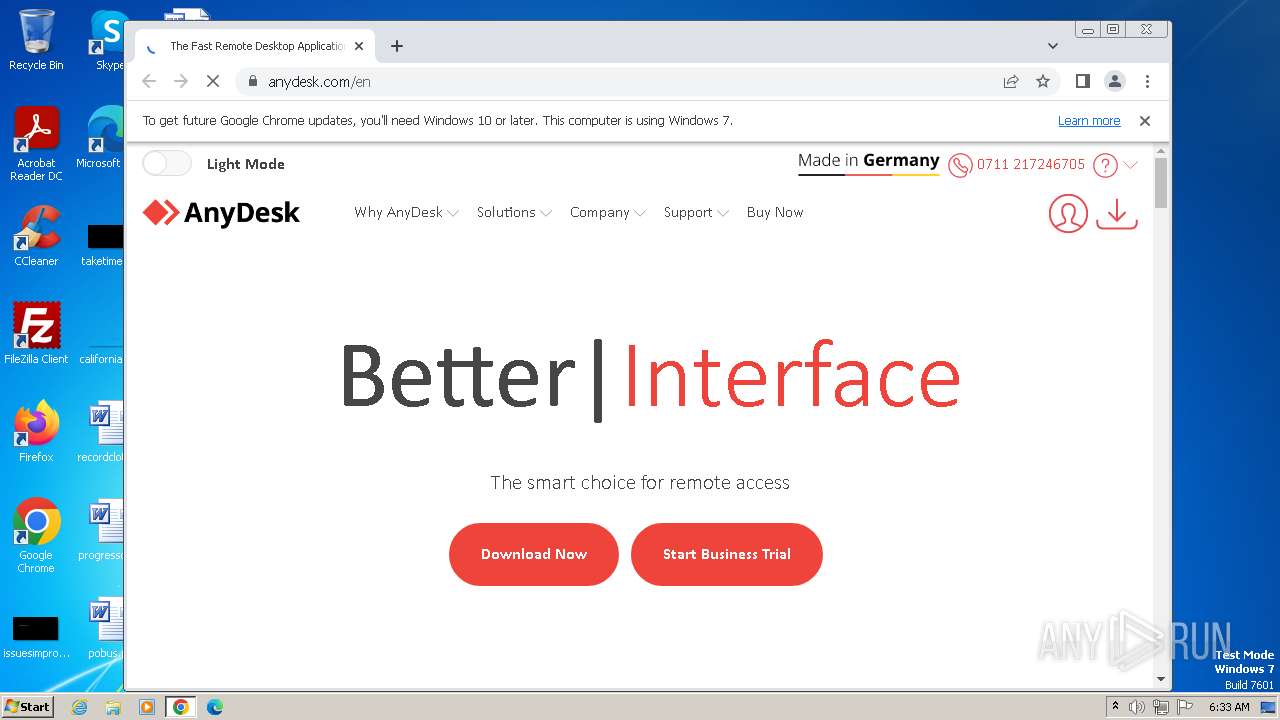Toggle the Chrome side panel
The width and height of the screenshot is (1280, 720).
tap(1083, 81)
